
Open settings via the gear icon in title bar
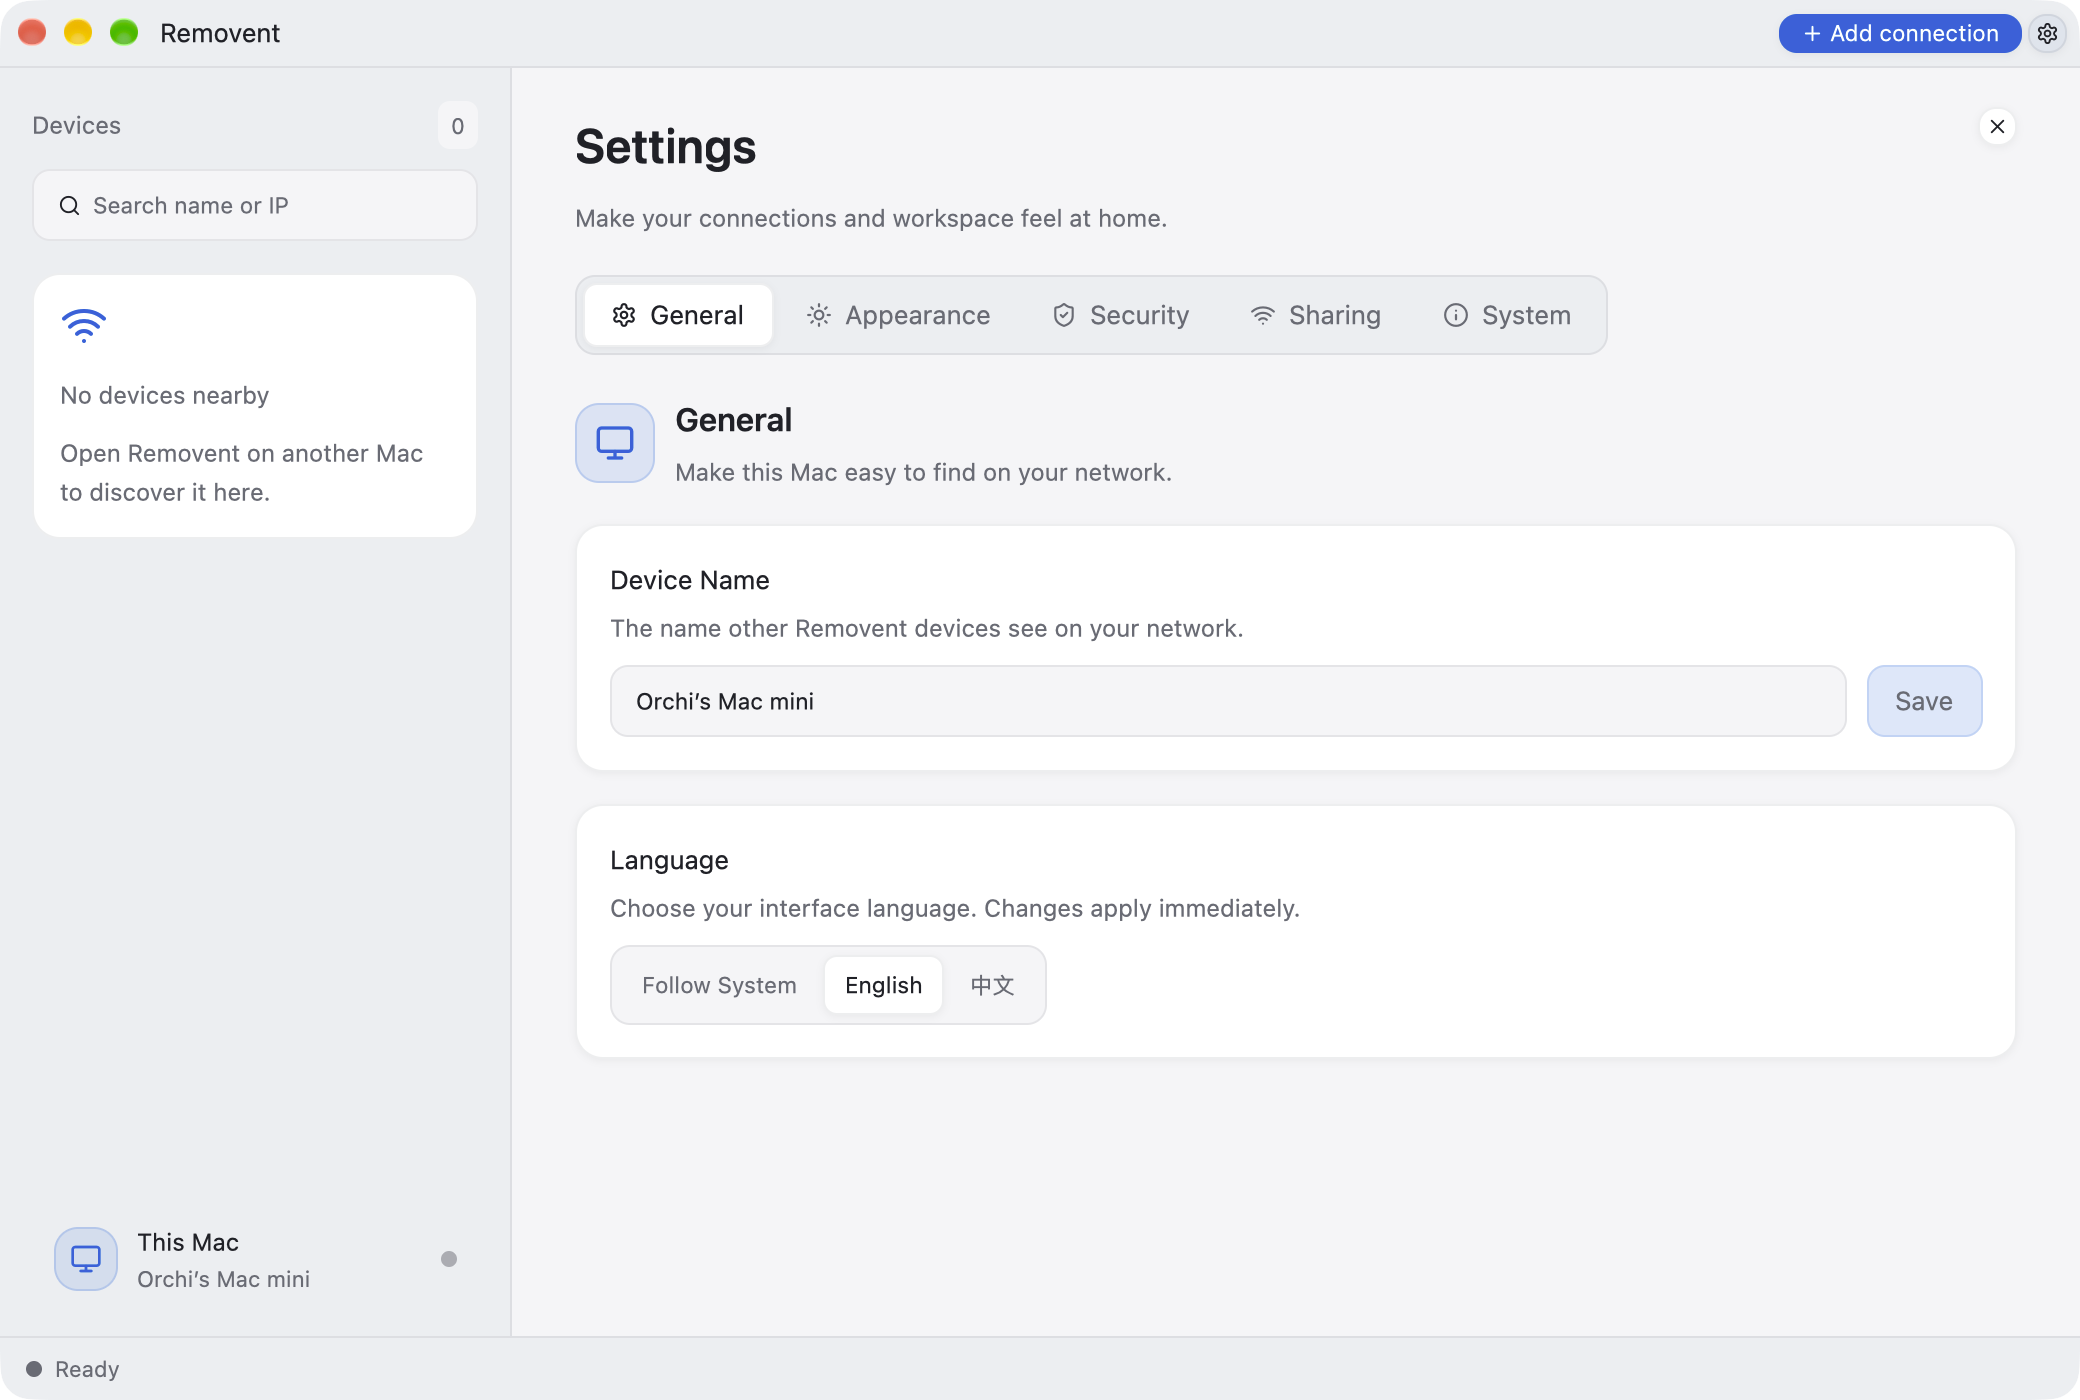tap(2047, 33)
